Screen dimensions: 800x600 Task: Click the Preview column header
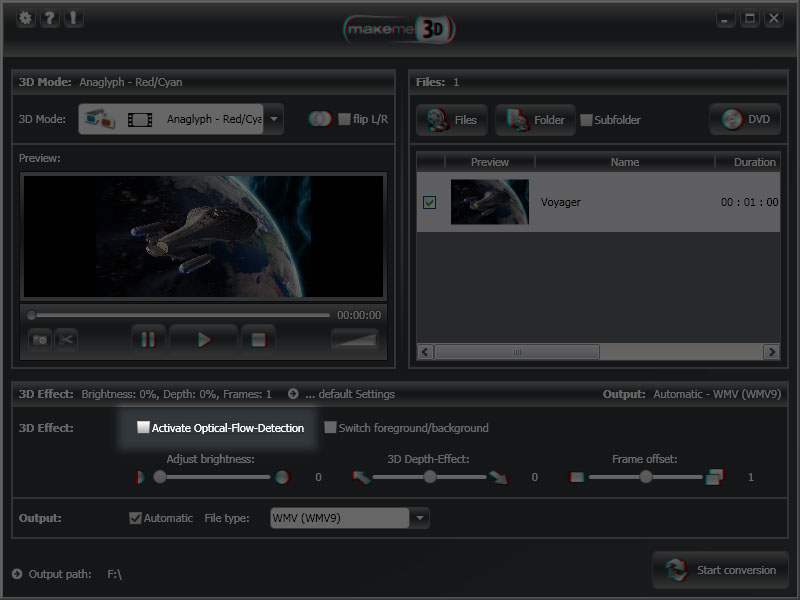[x=490, y=162]
